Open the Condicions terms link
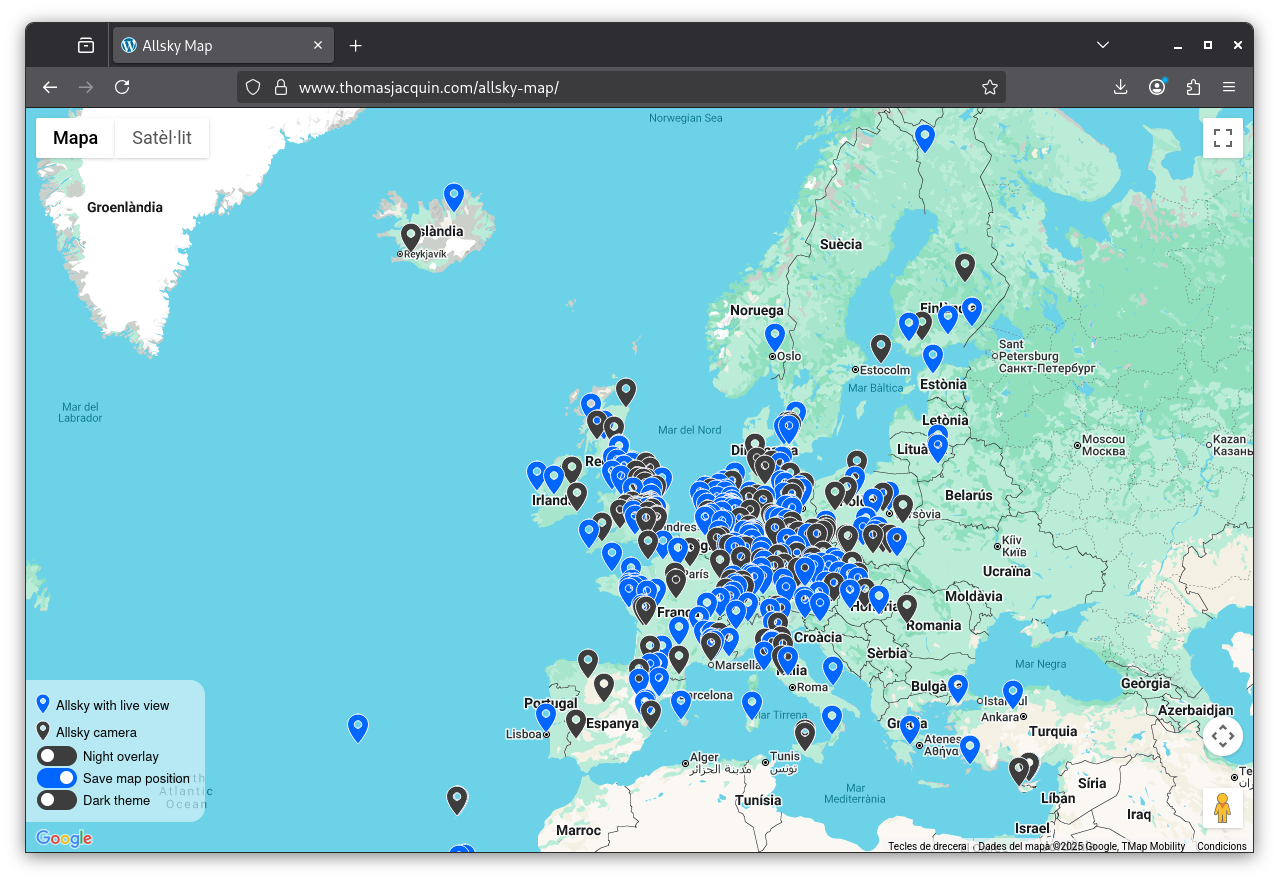Viewport: 1279px width, 881px height. click(x=1221, y=846)
